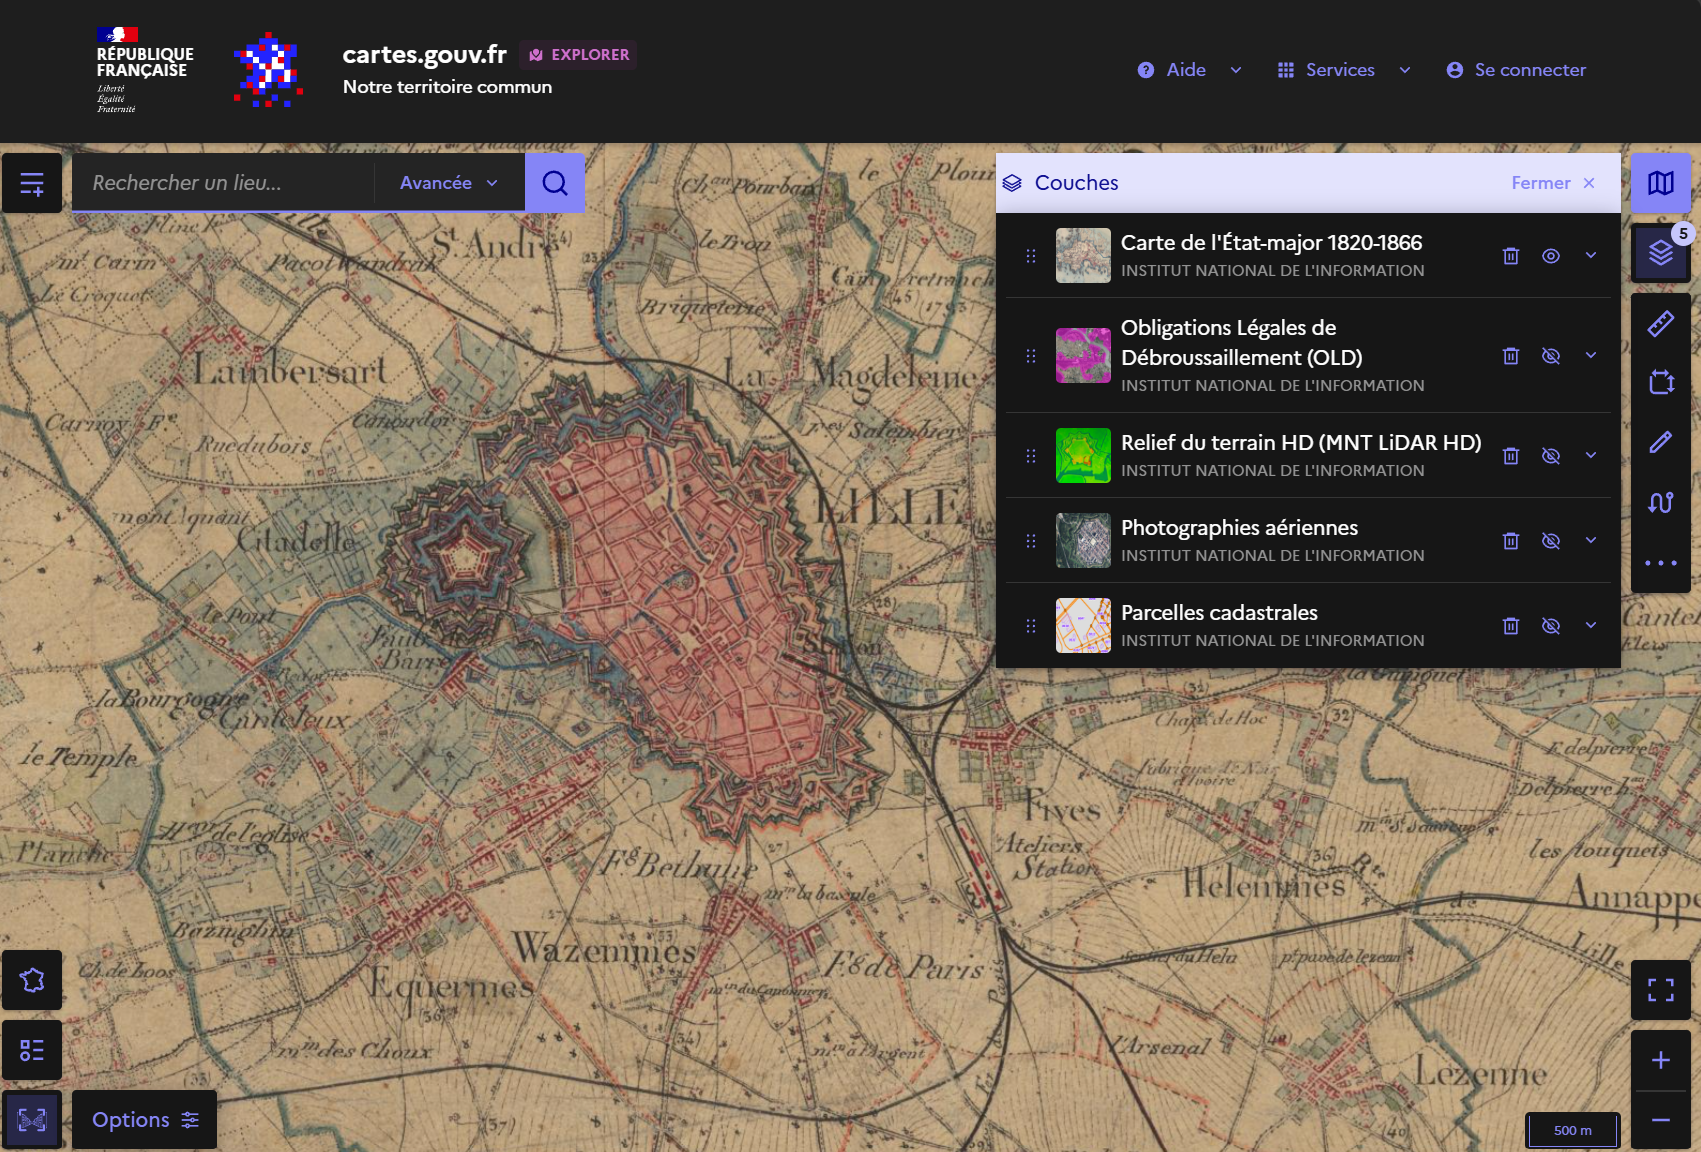Show the Photographies aériennes layer
The height and width of the screenshot is (1152, 1701).
[1551, 541]
